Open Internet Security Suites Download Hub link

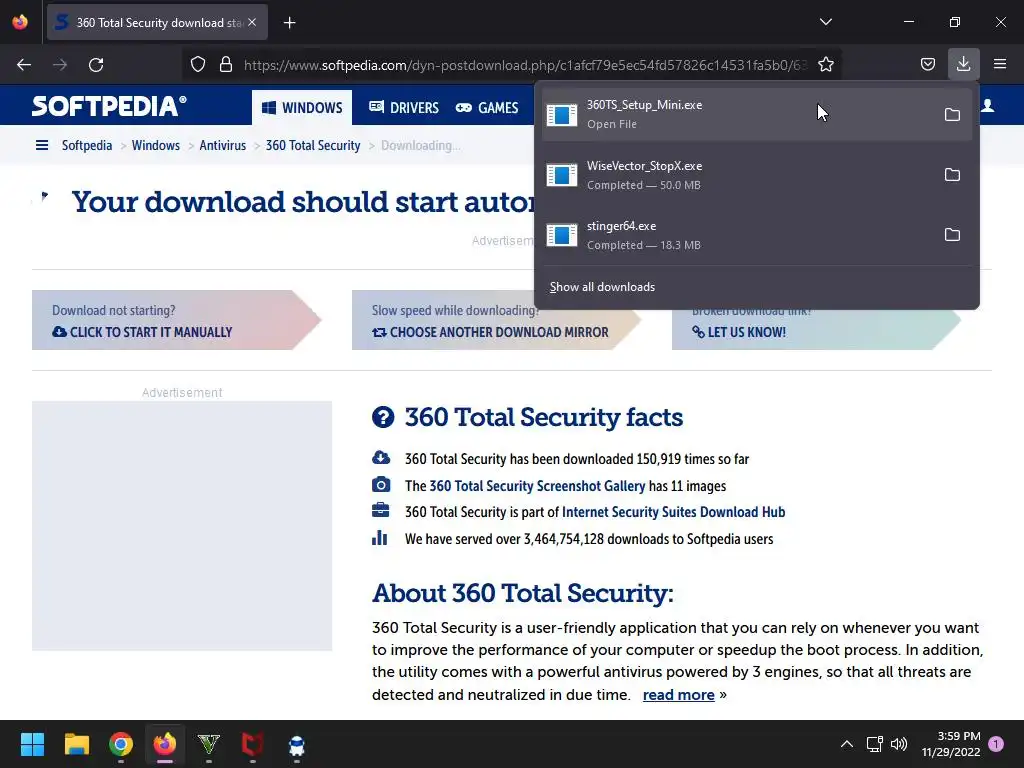(x=673, y=512)
